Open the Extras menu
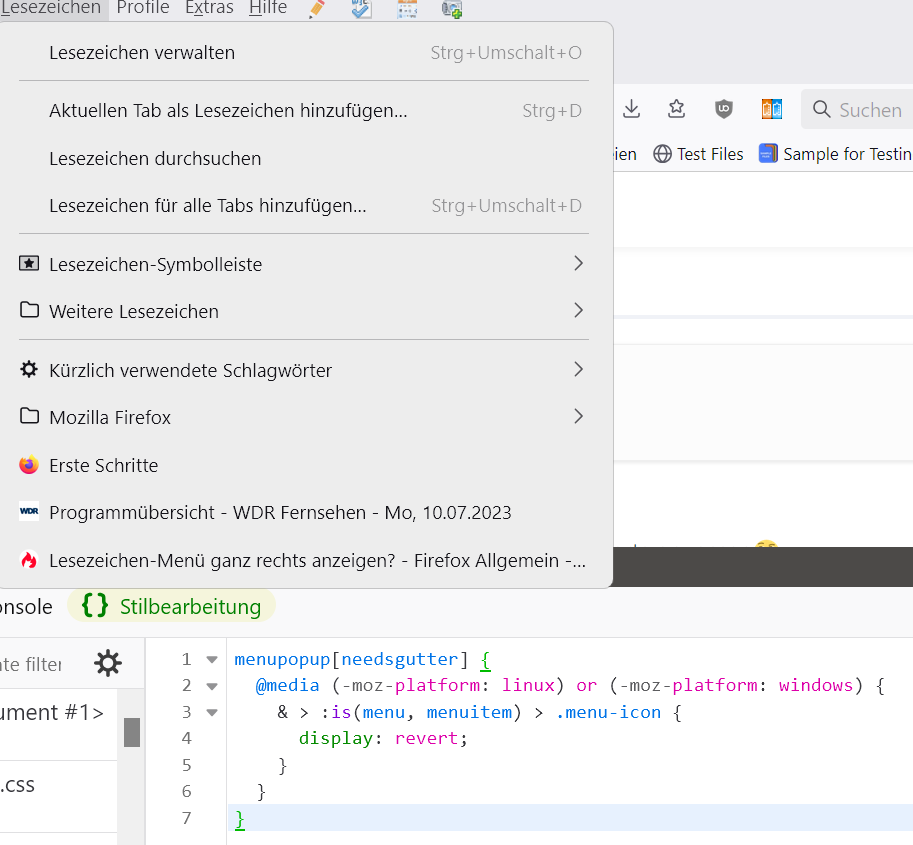Screen dimensions: 913x845 point(209,9)
